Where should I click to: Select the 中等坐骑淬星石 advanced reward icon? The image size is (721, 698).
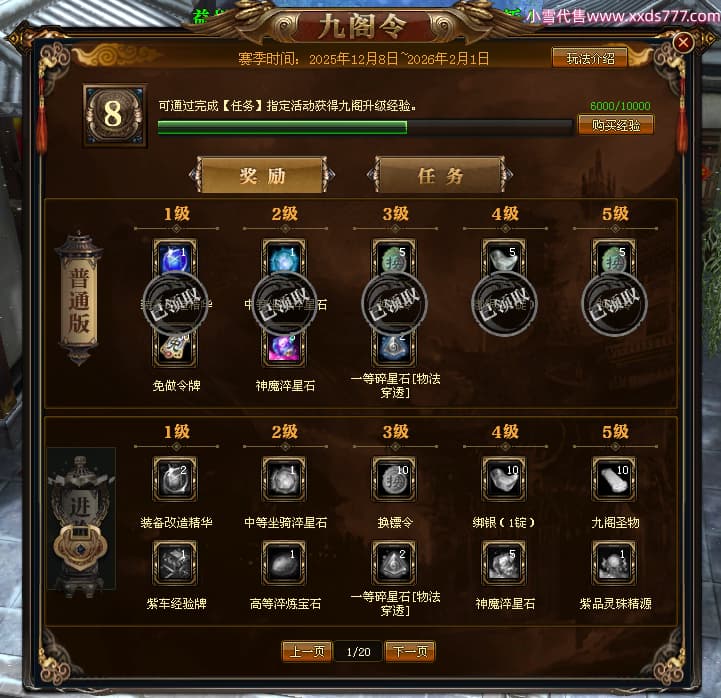click(284, 480)
